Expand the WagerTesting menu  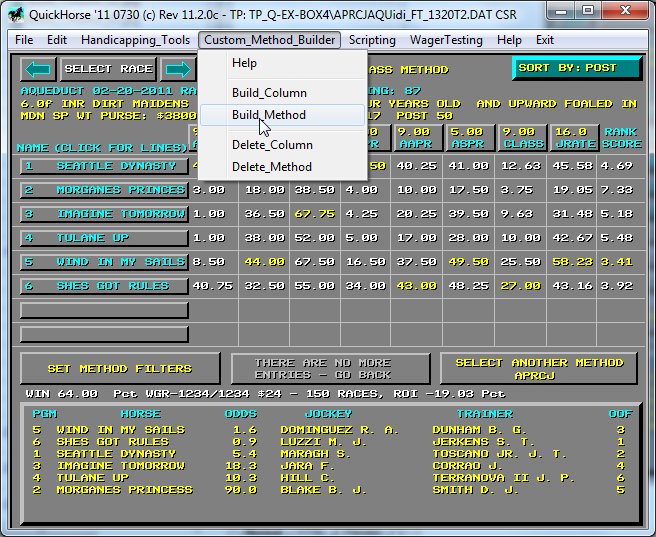point(446,40)
